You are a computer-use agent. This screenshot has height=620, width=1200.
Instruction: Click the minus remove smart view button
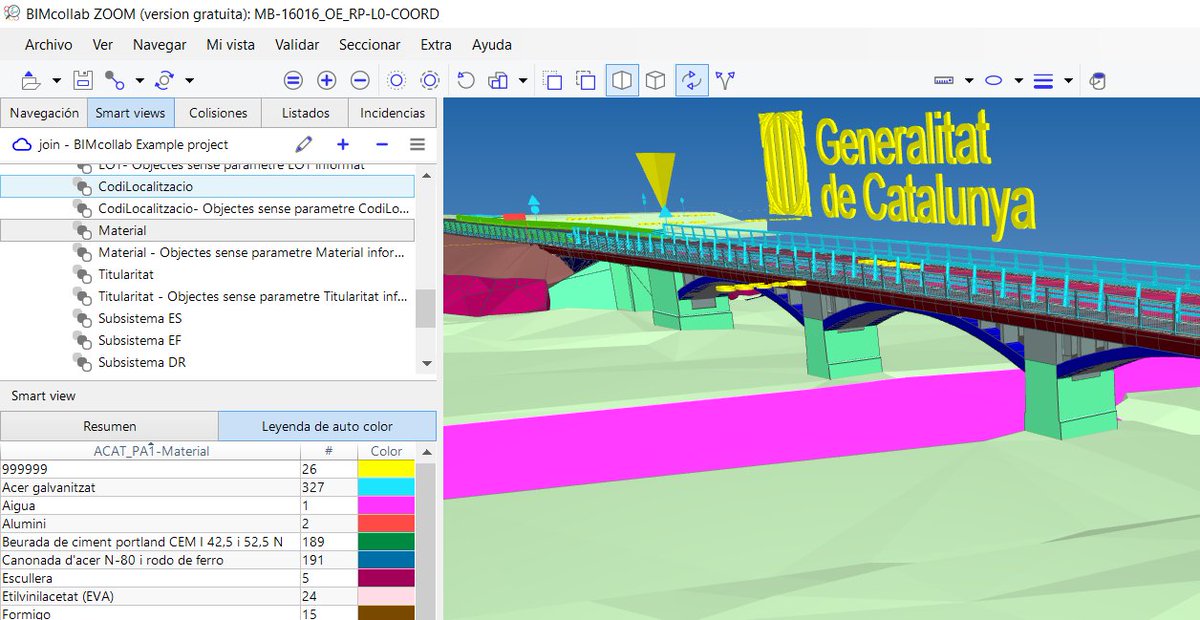[382, 144]
